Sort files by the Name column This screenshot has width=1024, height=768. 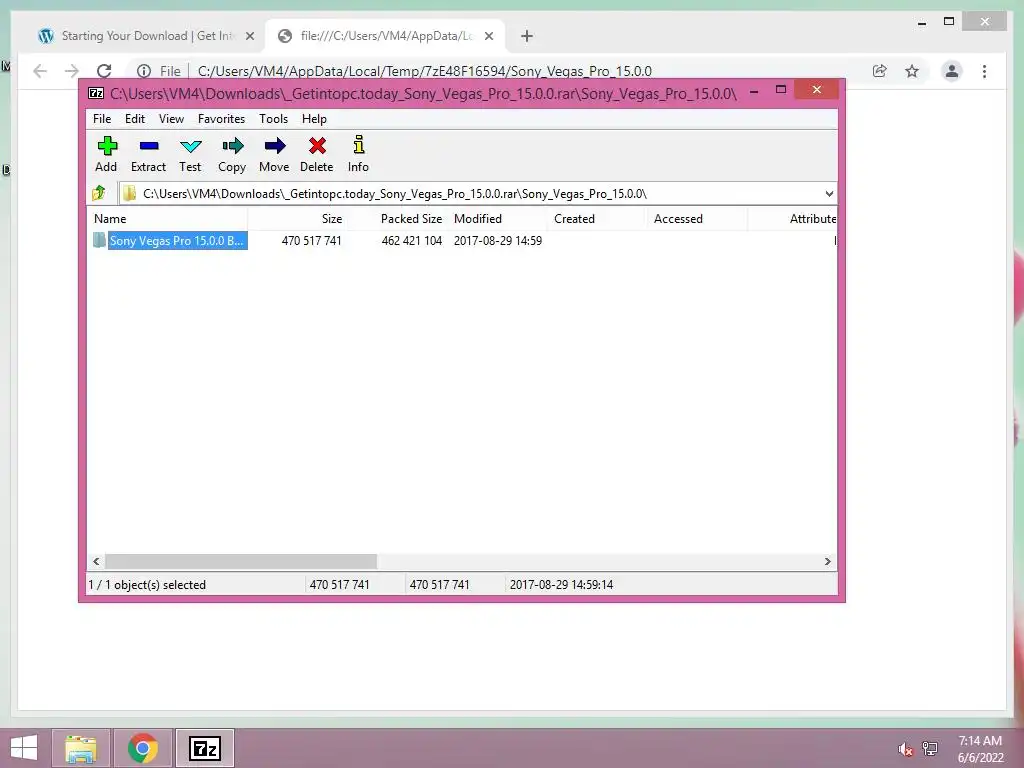tap(168, 219)
